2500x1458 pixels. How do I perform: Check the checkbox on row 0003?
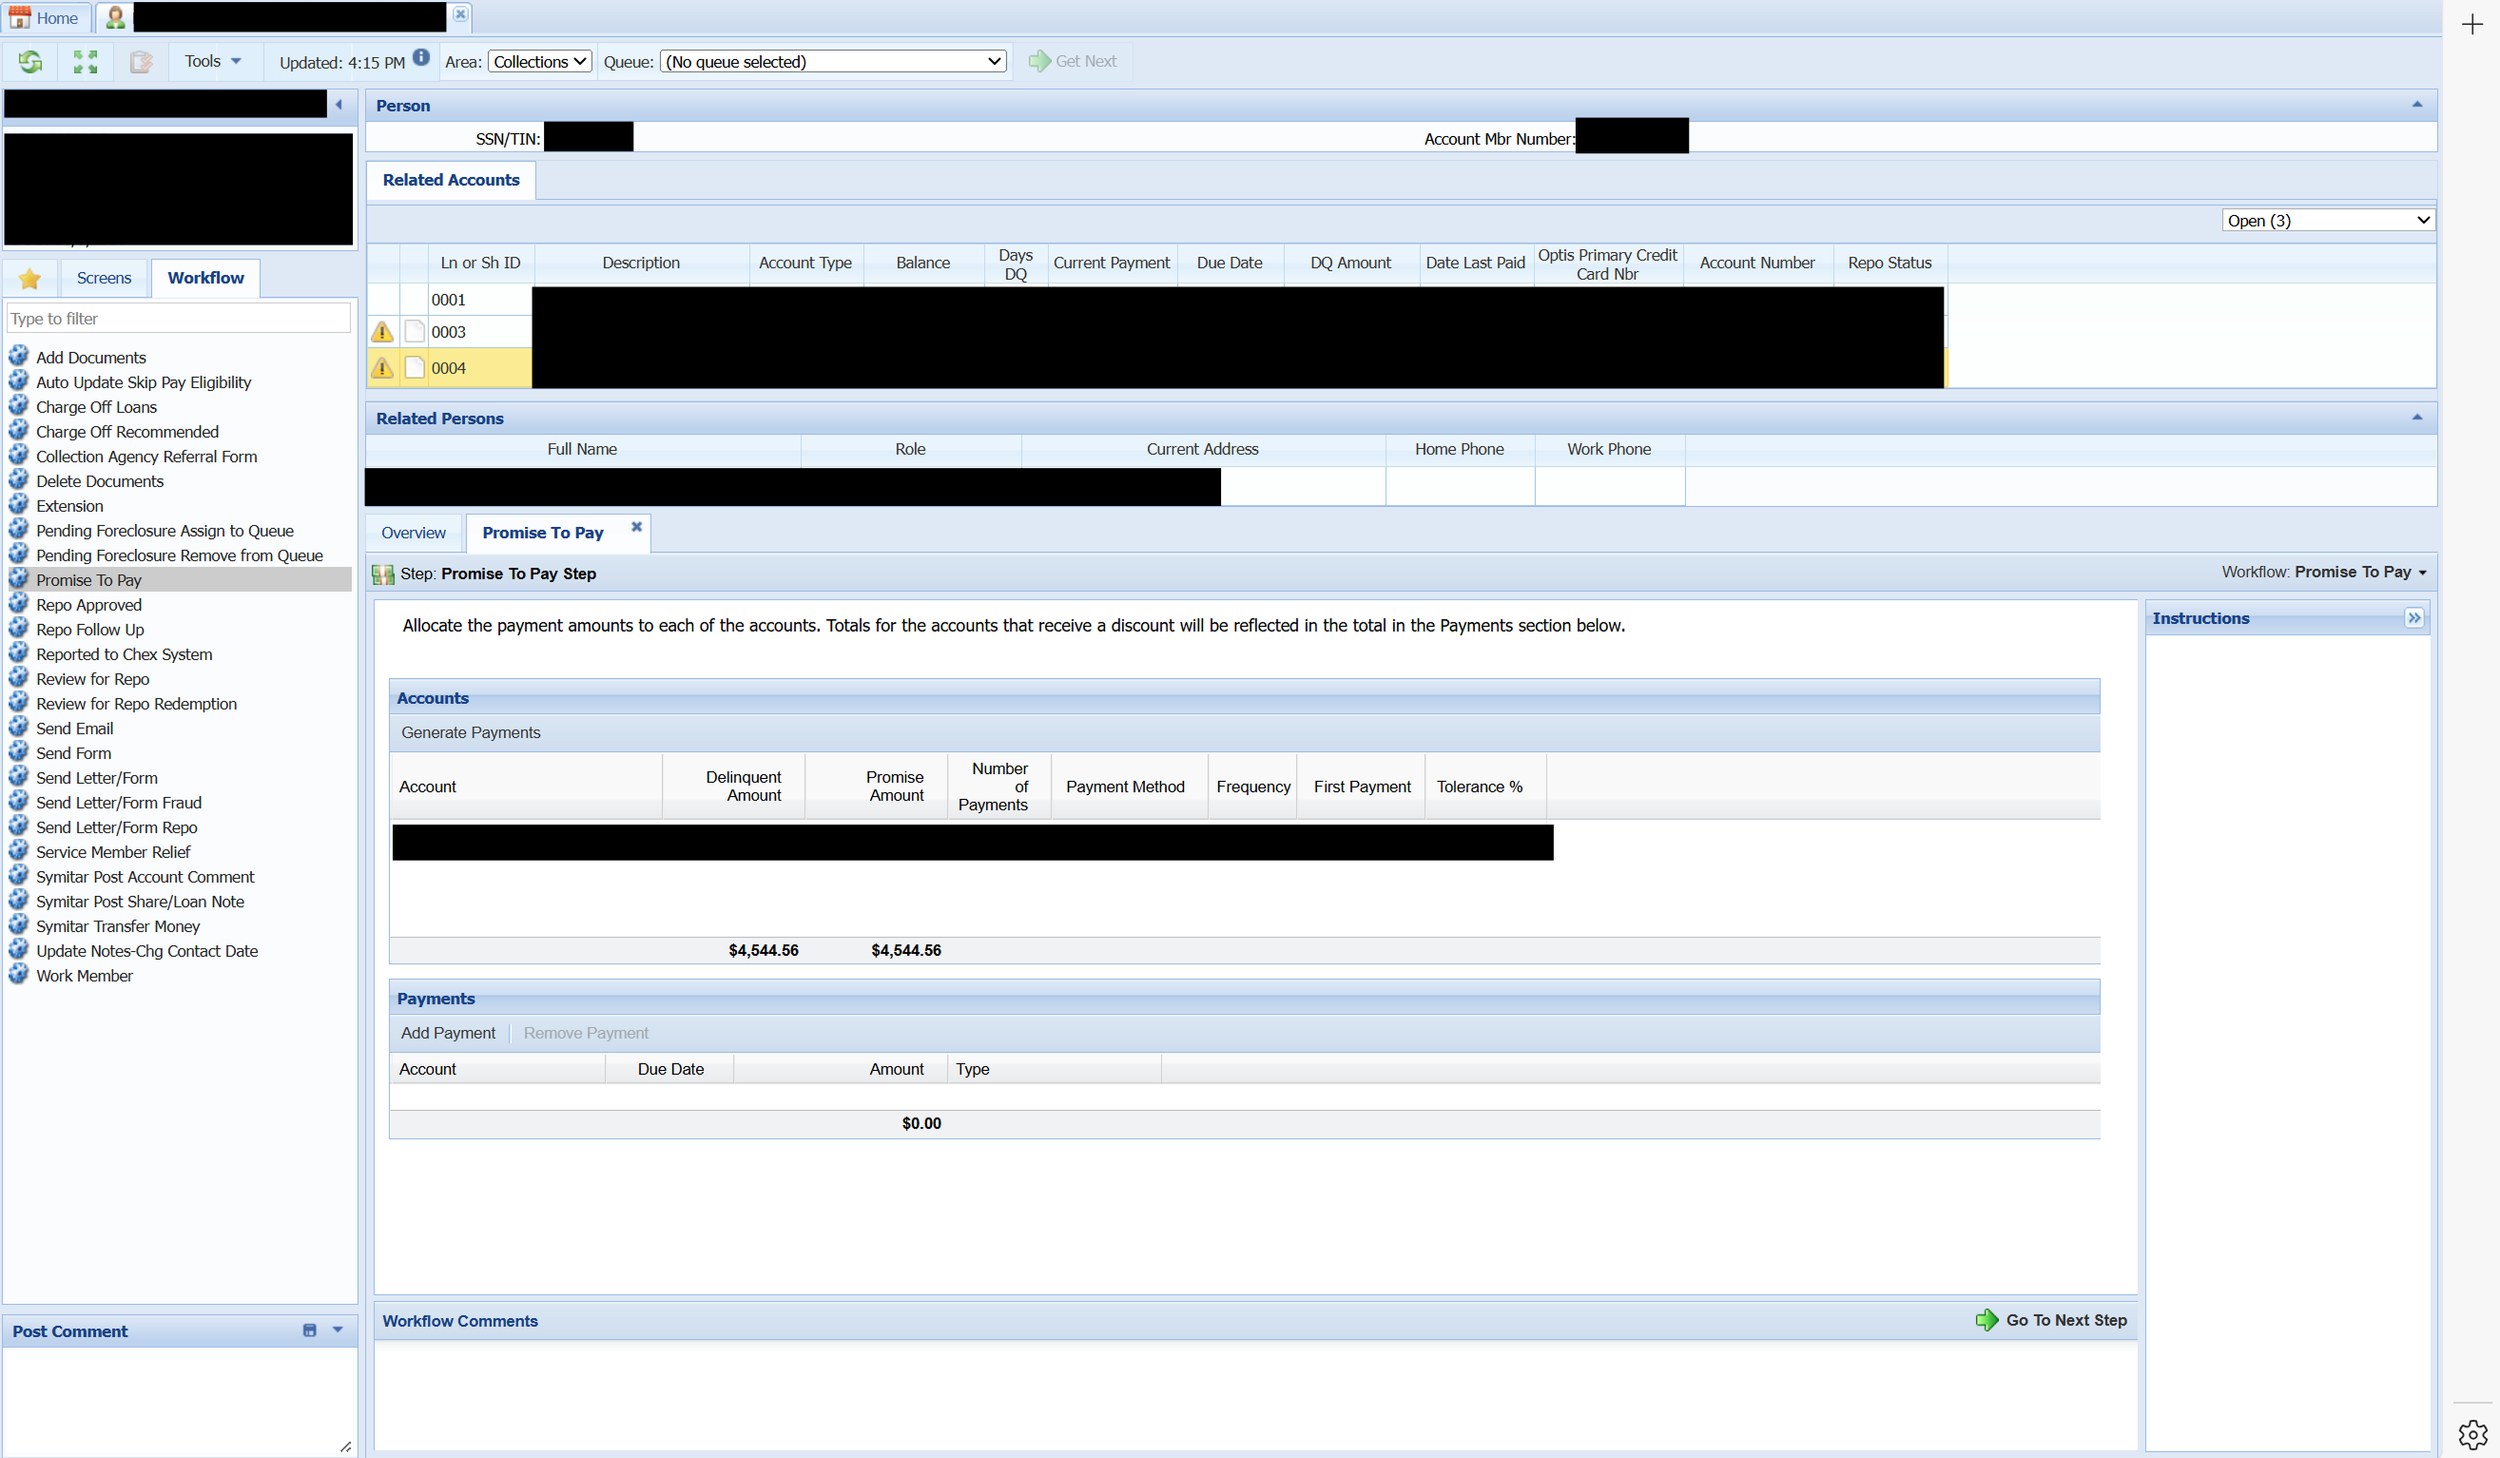(x=415, y=332)
